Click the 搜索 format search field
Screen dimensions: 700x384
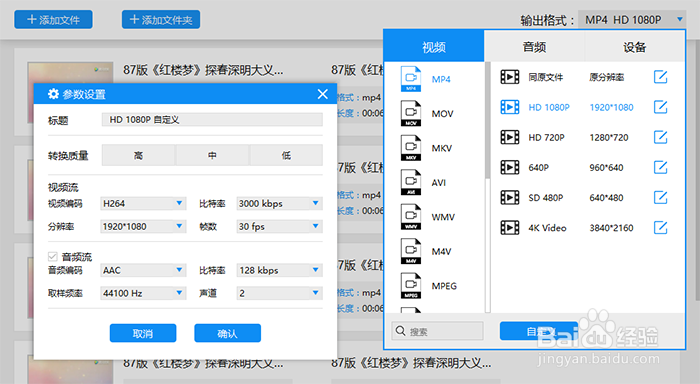coord(438,331)
